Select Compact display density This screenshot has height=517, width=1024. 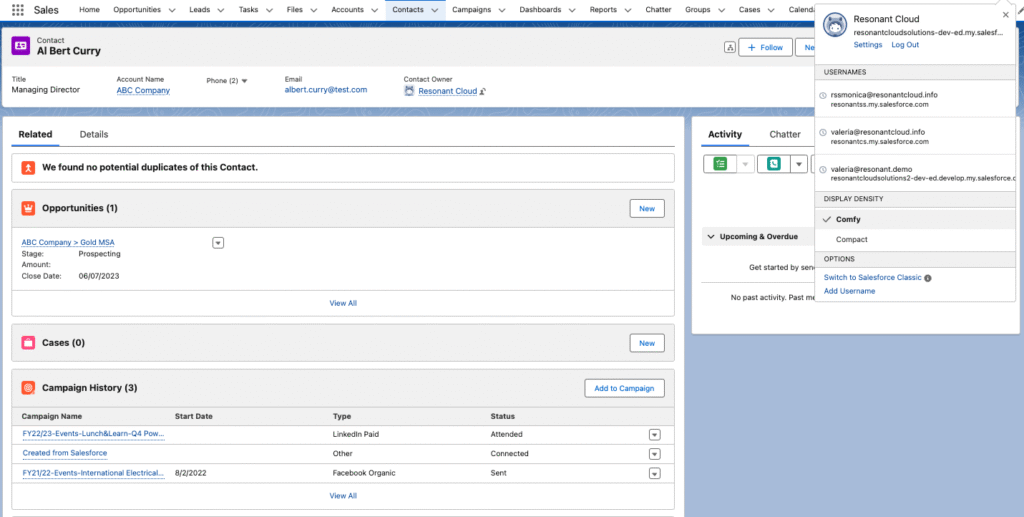[851, 240]
